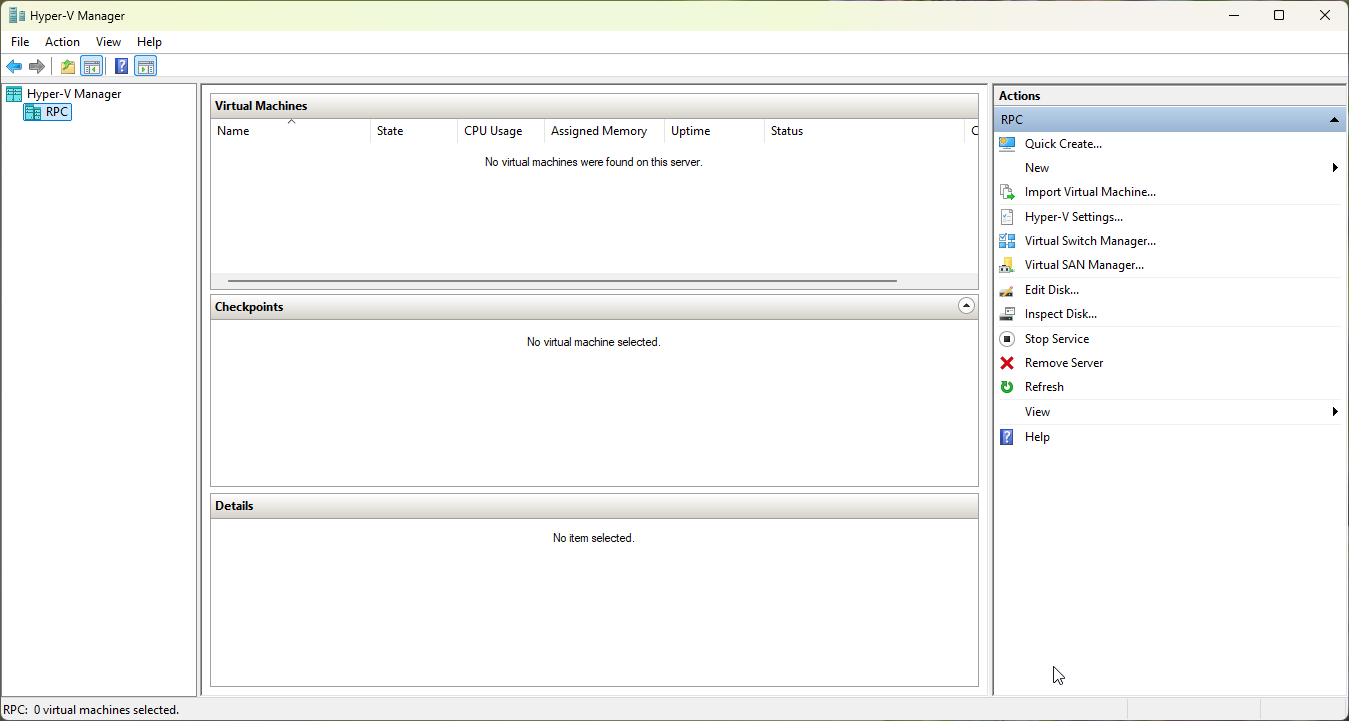
Task: Collapse the RPC actions group
Action: (1334, 119)
